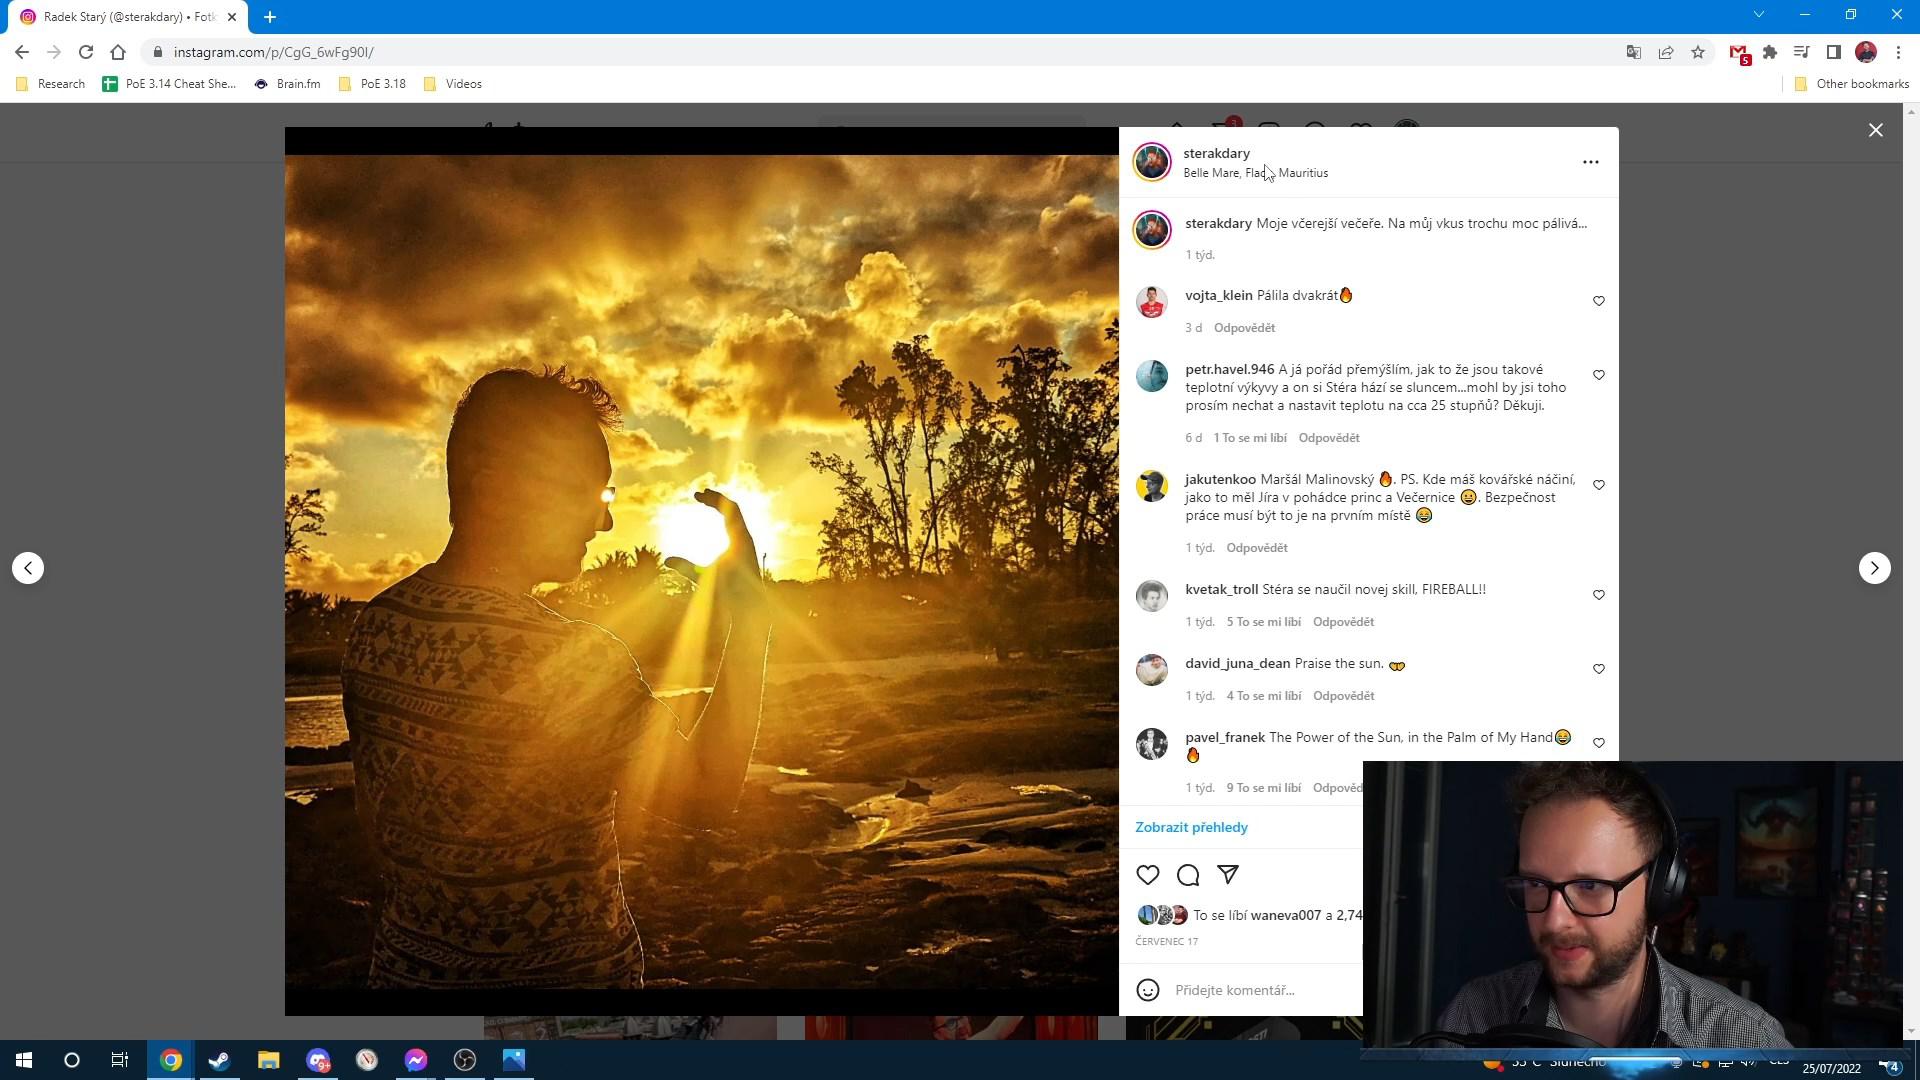This screenshot has height=1080, width=1920.
Task: Reply to petr.havel.946 via Odpovědět
Action: pos(1328,438)
